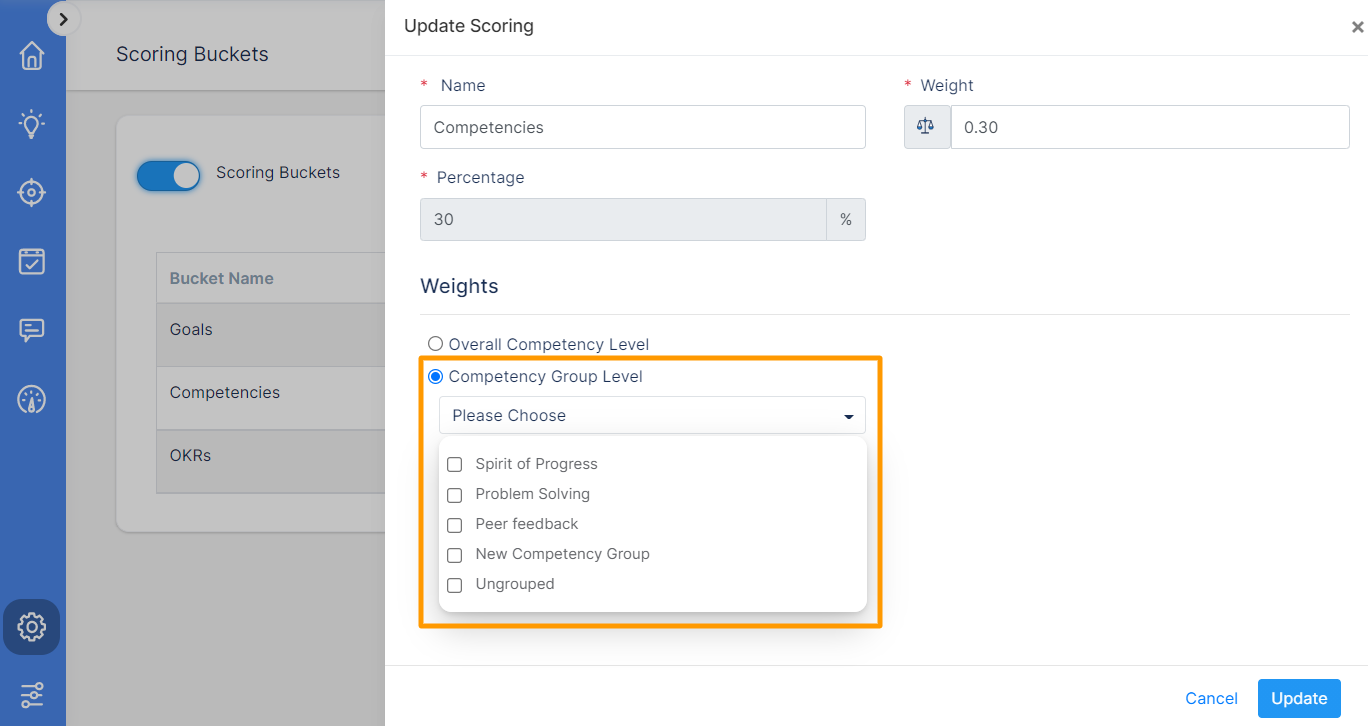Click the gauge dashboard sidebar icon

(x=32, y=399)
